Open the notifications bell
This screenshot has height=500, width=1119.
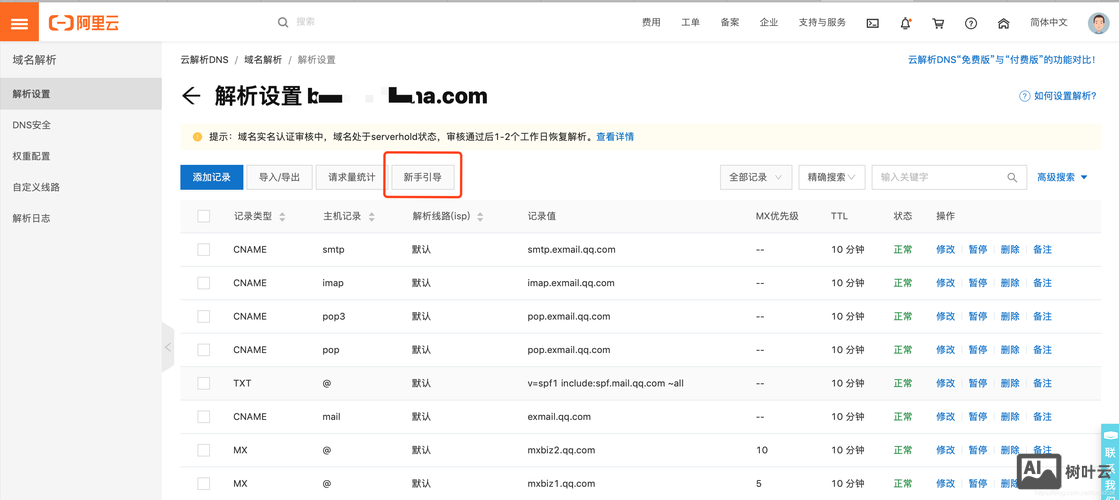click(905, 23)
